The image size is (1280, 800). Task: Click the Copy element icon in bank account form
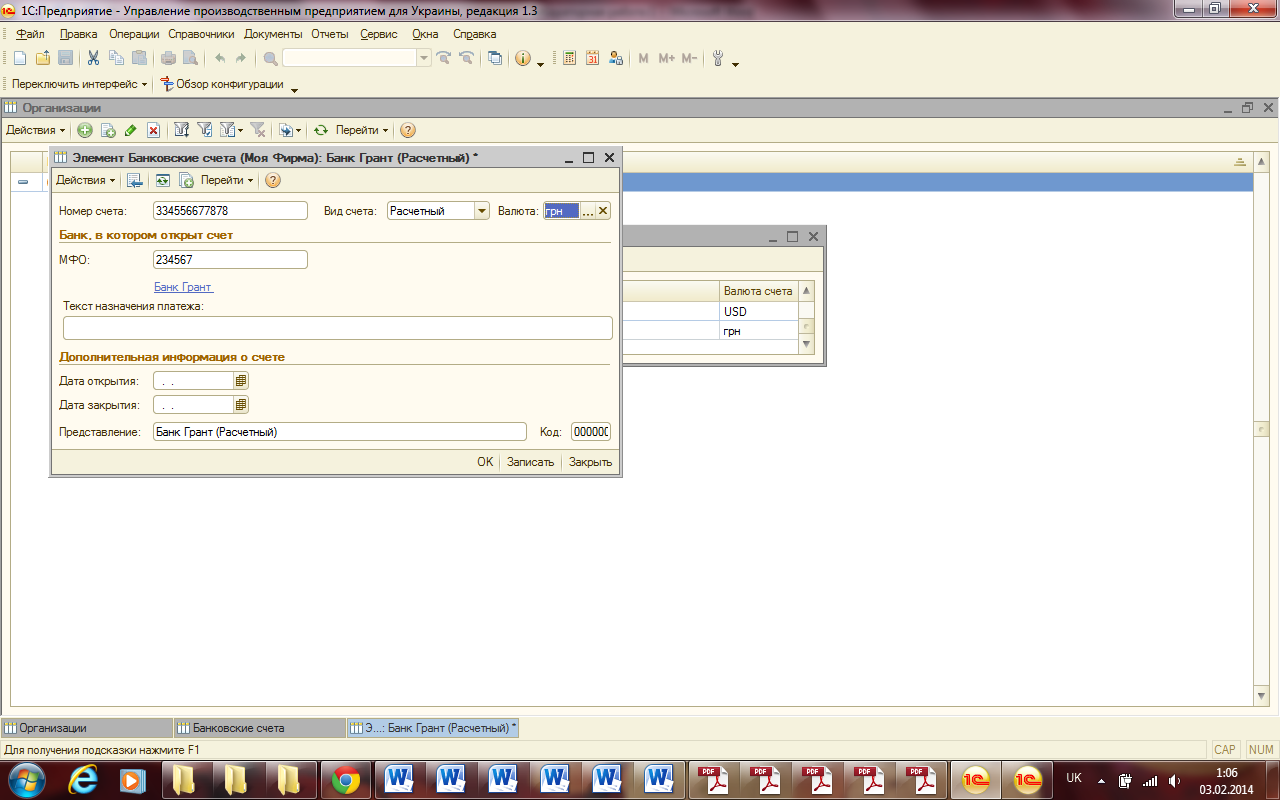coord(186,180)
